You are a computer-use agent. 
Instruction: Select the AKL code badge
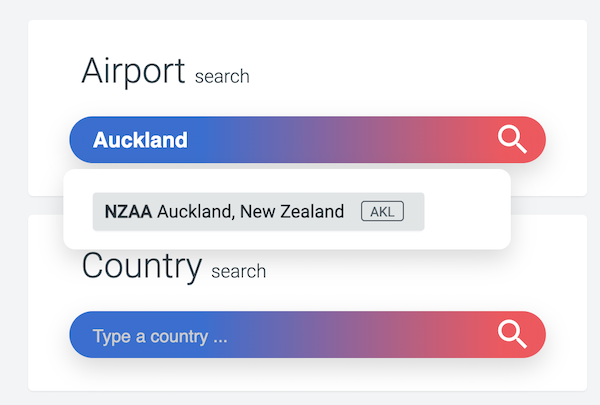382,212
